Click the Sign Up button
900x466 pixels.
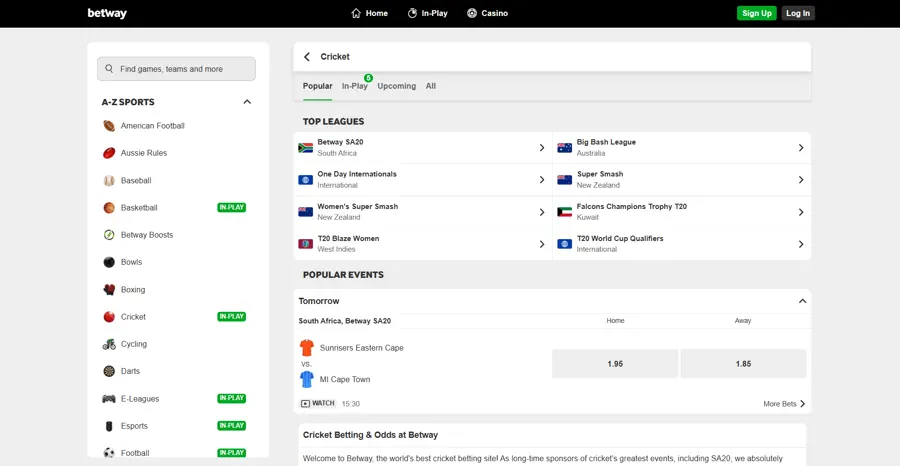click(x=757, y=13)
